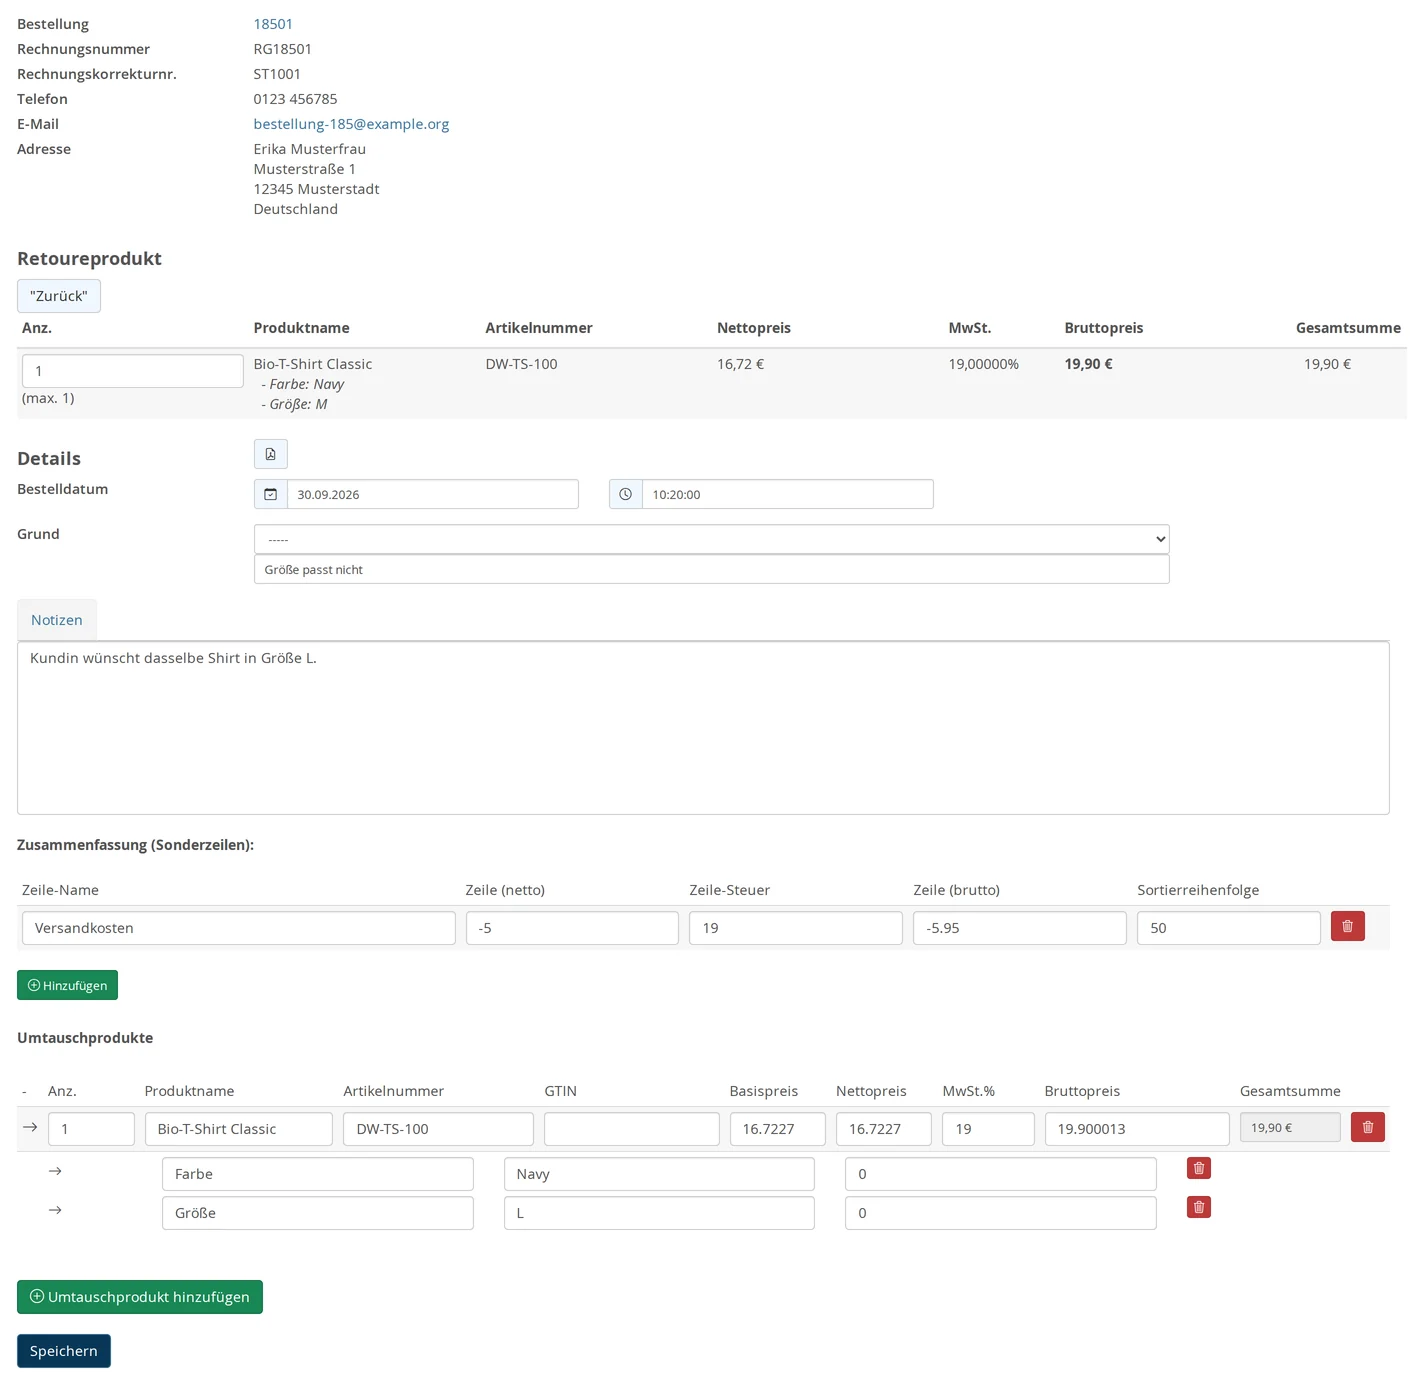Click the "Zurück" button
Screen dimensions: 1424x1379
tap(59, 296)
